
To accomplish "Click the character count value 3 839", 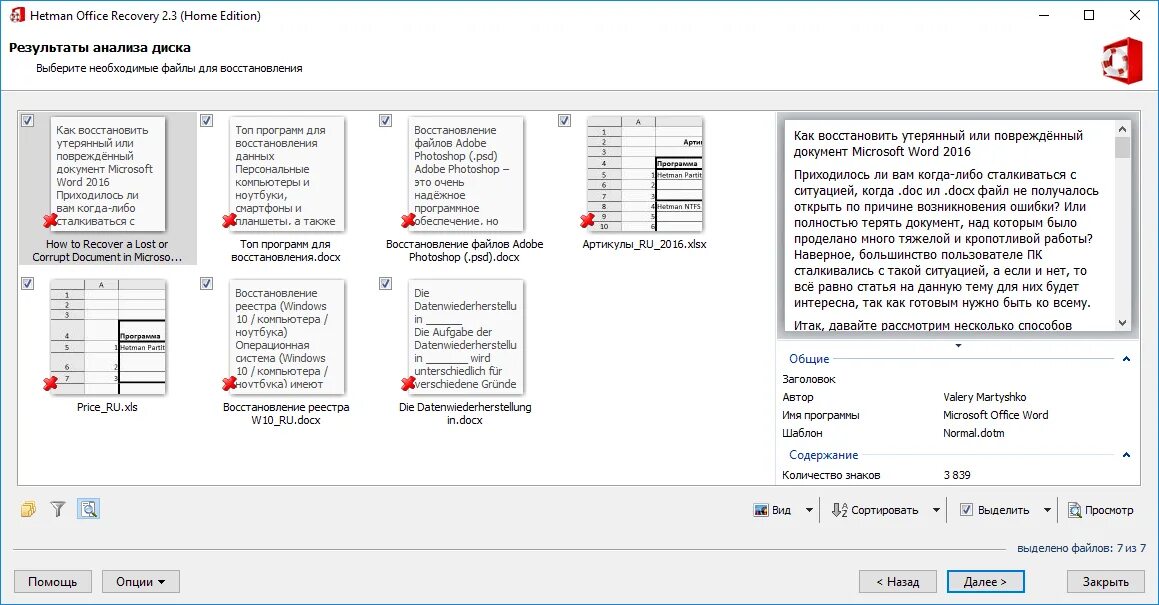I will click(x=957, y=475).
